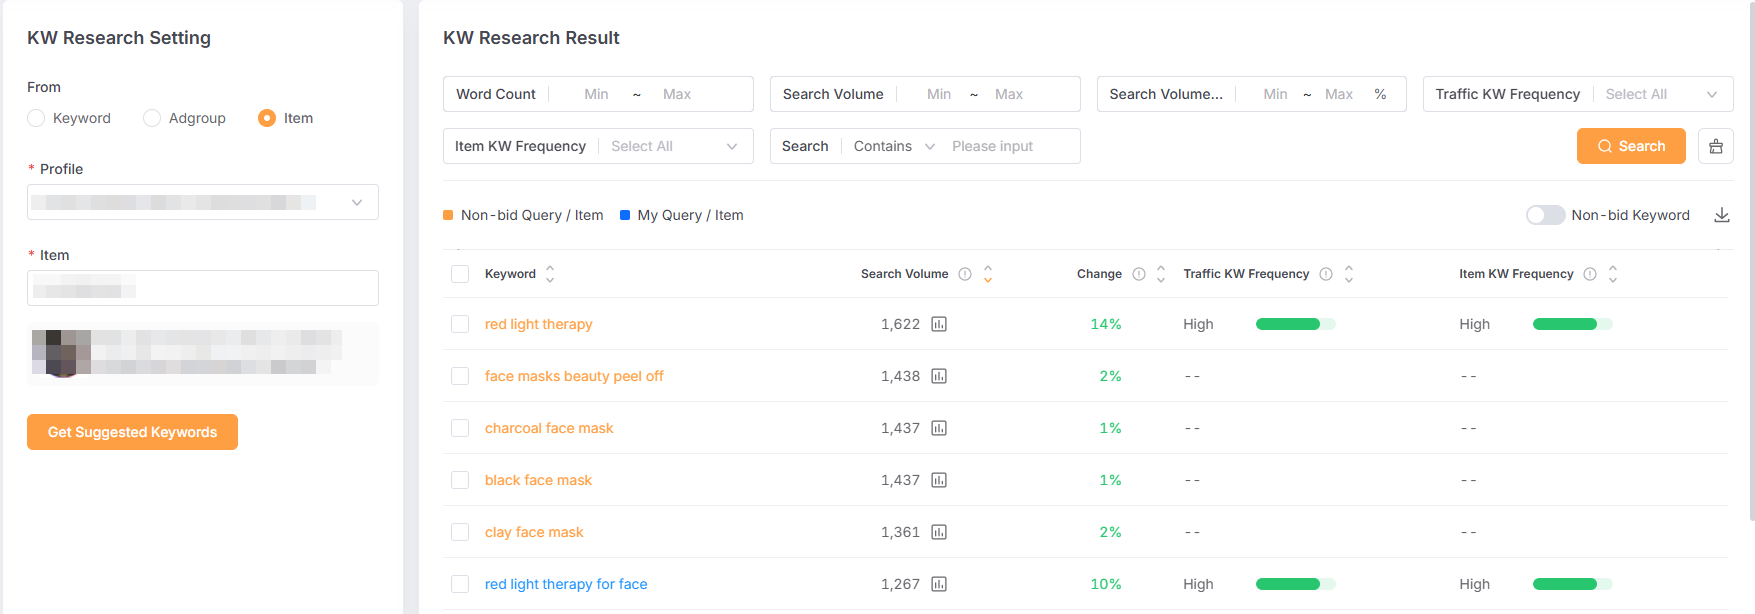Select the Adgroup radio button
The image size is (1755, 614).
point(152,118)
